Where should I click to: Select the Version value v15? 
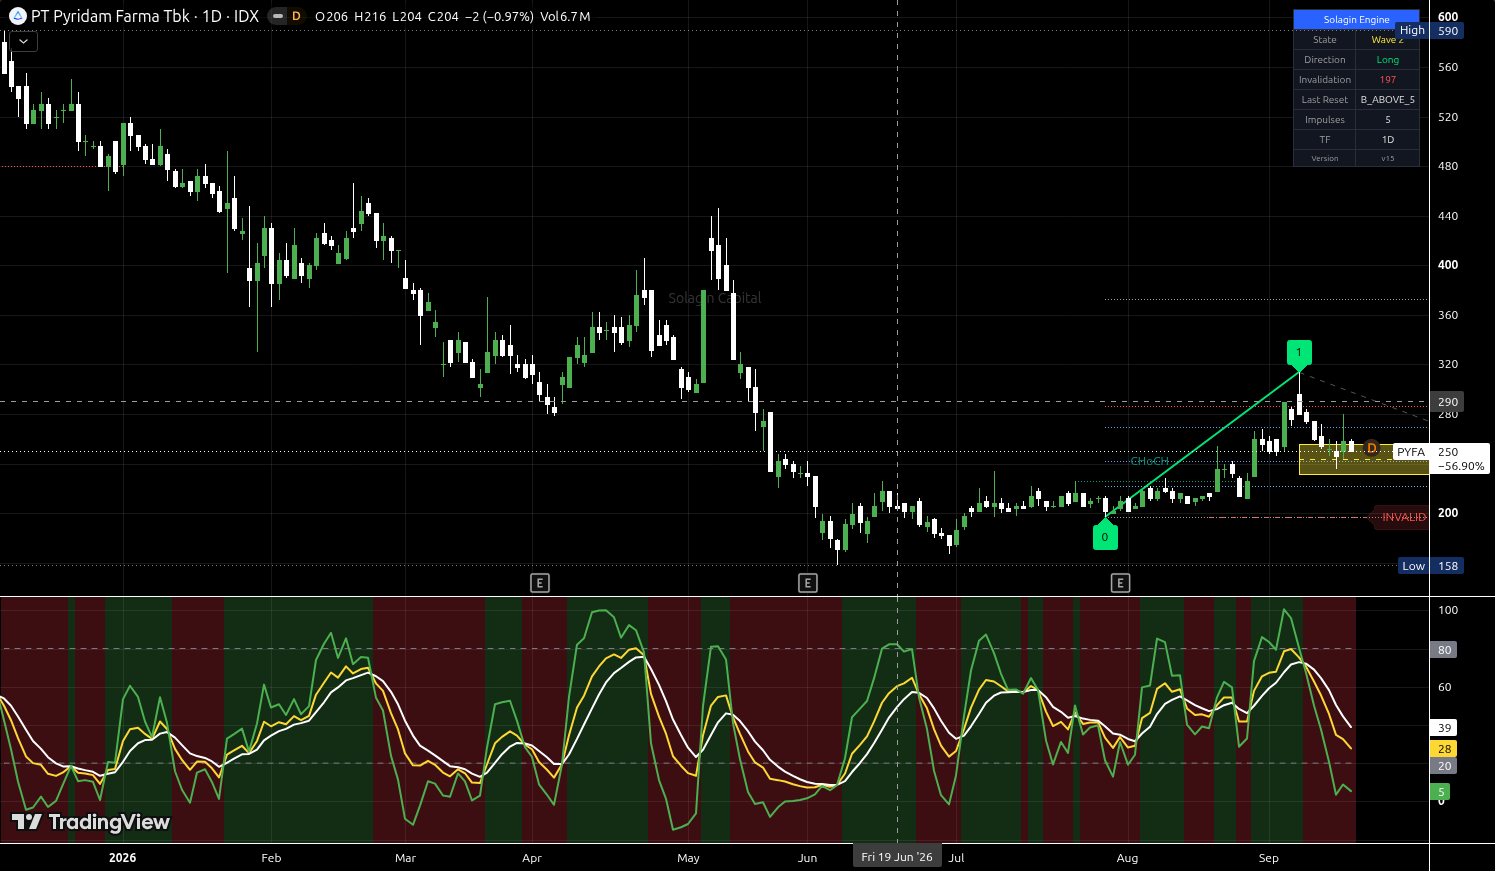tap(1388, 158)
